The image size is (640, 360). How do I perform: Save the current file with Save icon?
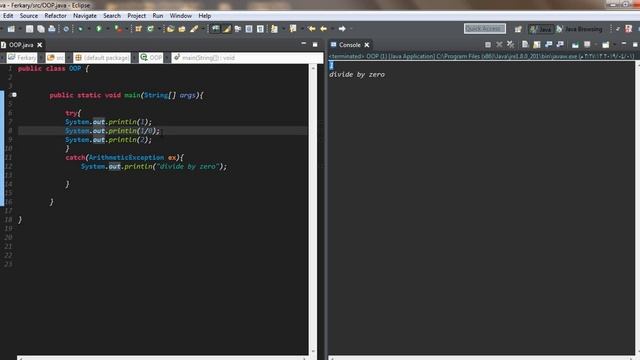click(x=29, y=29)
